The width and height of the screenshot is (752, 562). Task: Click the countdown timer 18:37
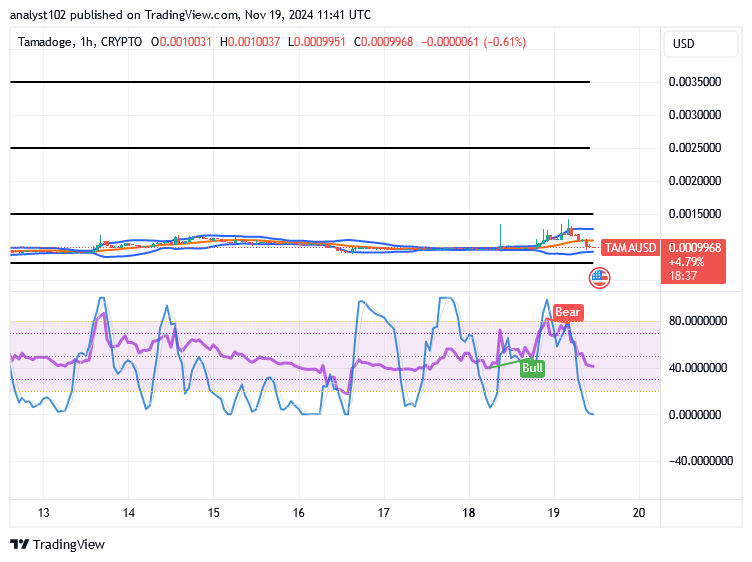[x=683, y=276]
